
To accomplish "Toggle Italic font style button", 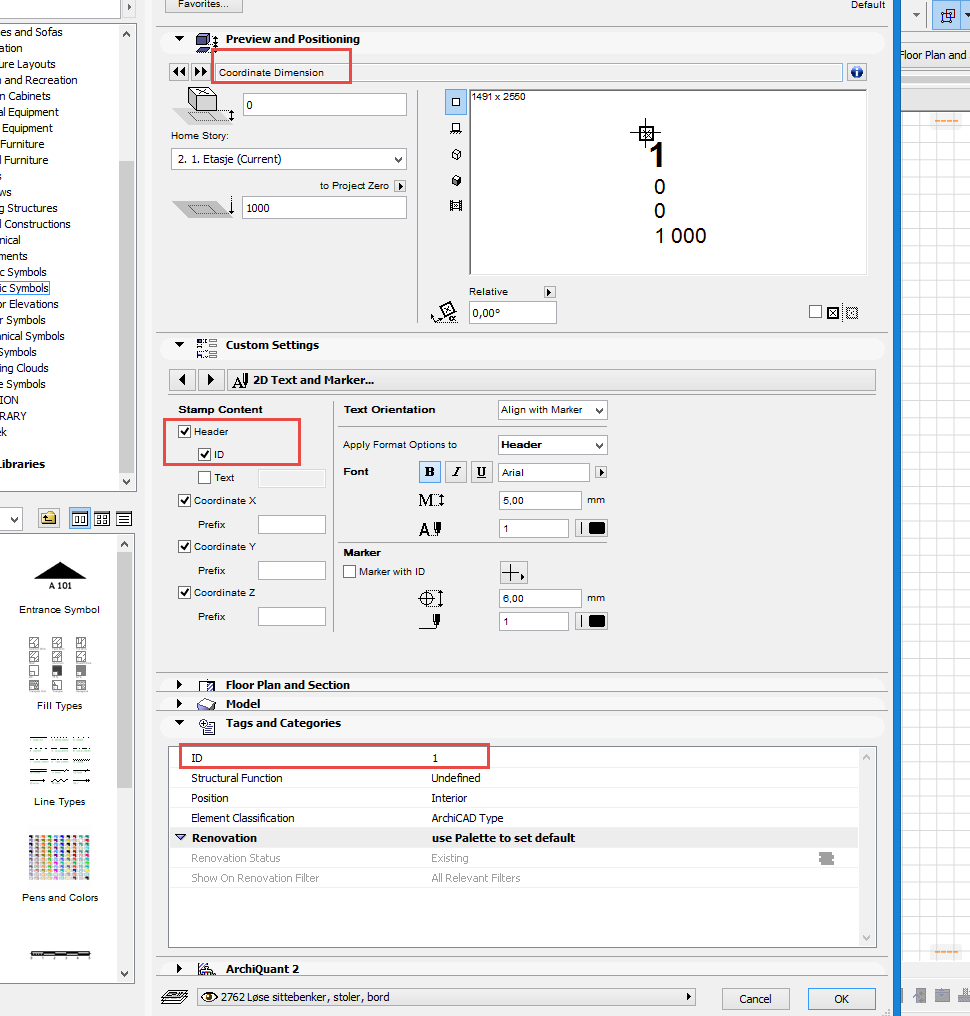I will pos(456,472).
